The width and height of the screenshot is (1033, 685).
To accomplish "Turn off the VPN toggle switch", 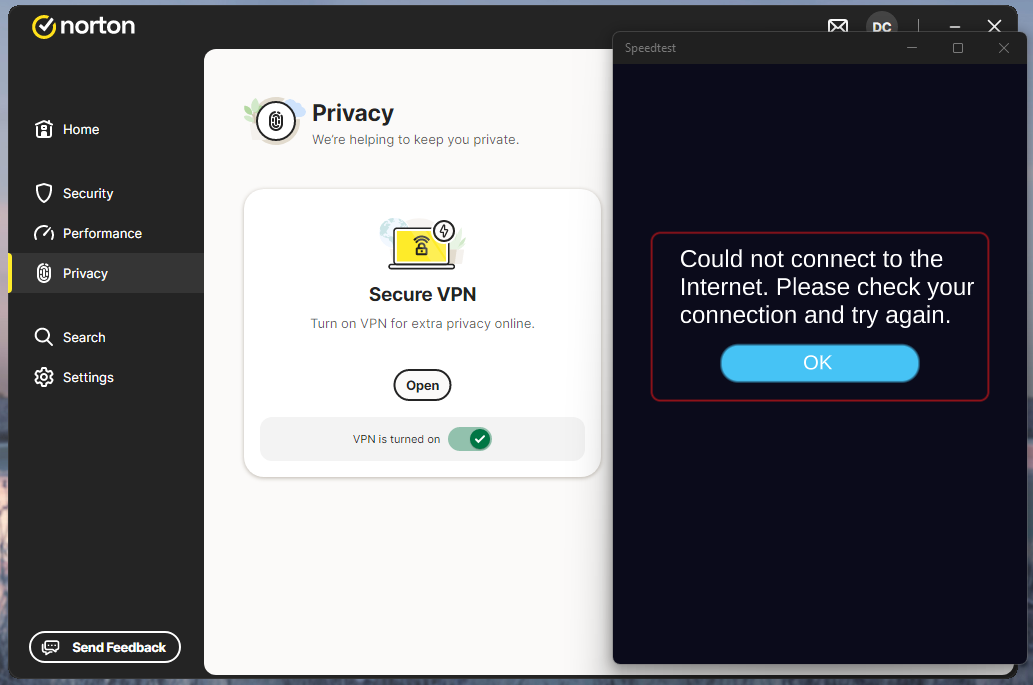I will (x=469, y=439).
